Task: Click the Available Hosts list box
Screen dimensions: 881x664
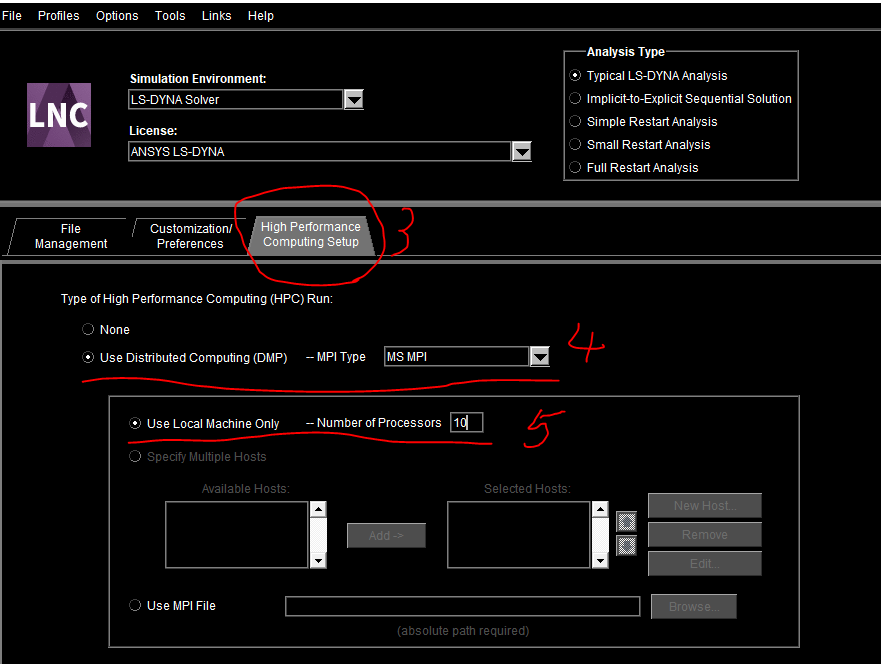Action: pyautogui.click(x=237, y=535)
